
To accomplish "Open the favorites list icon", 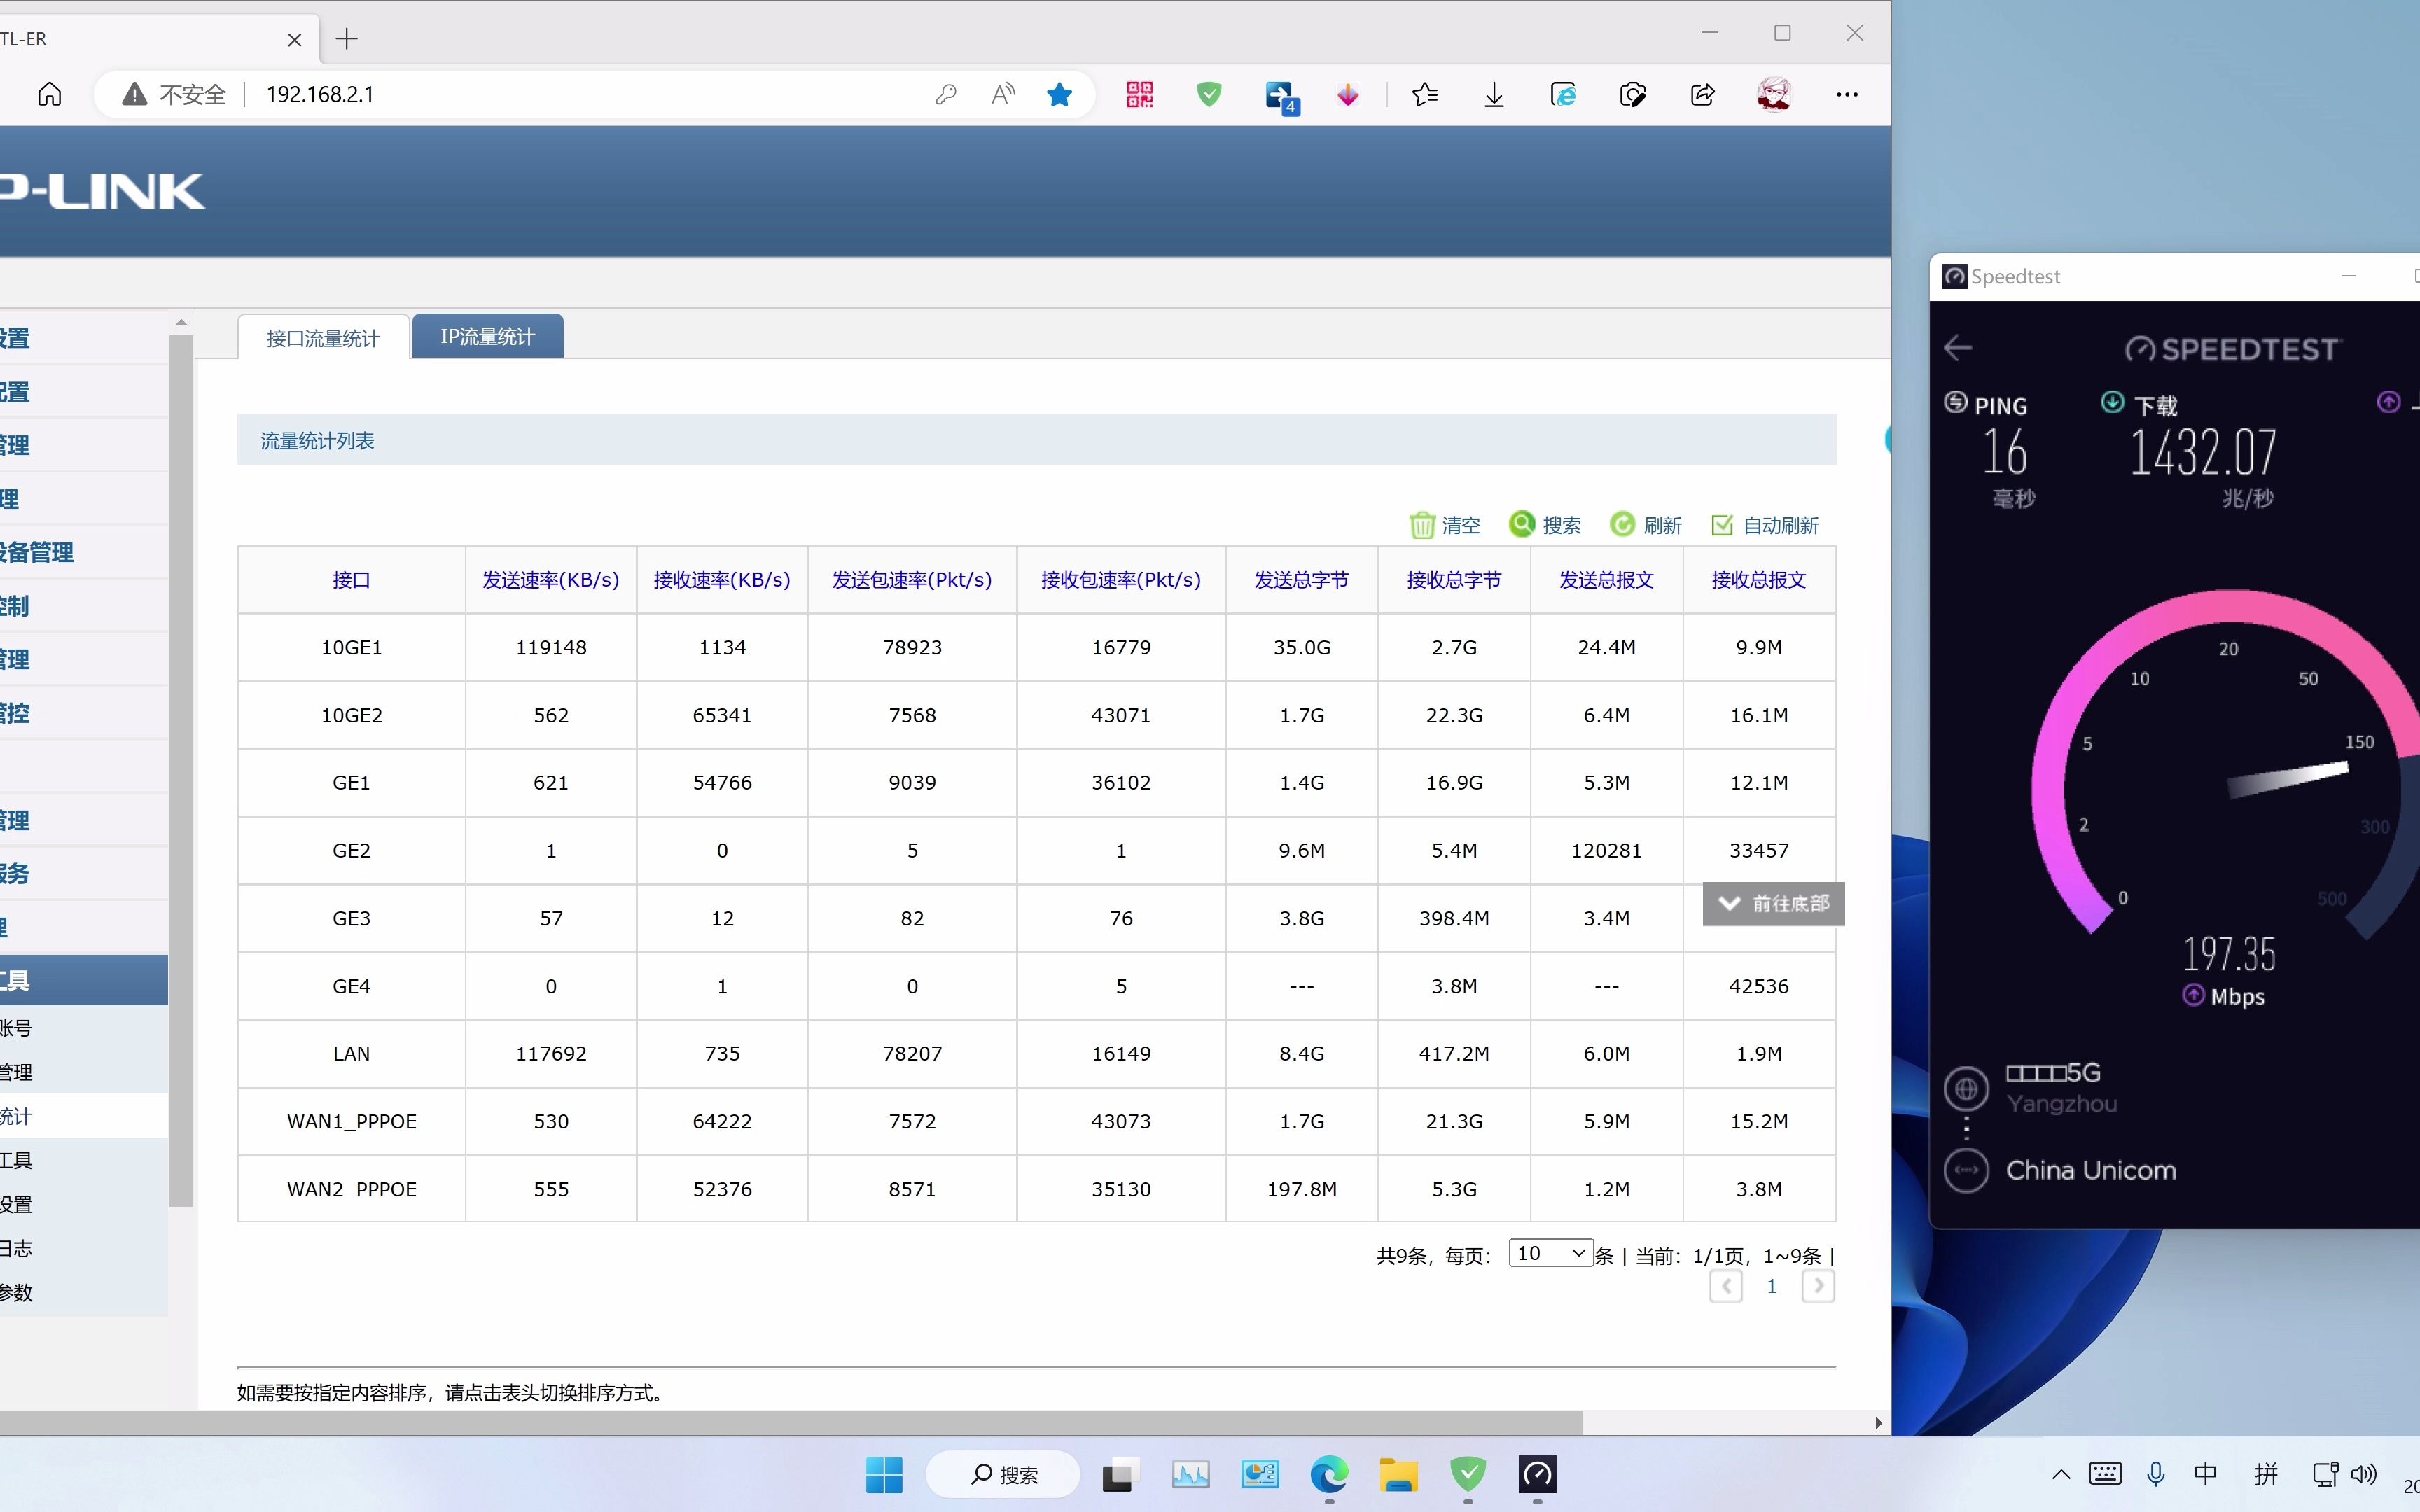I will coord(1425,94).
